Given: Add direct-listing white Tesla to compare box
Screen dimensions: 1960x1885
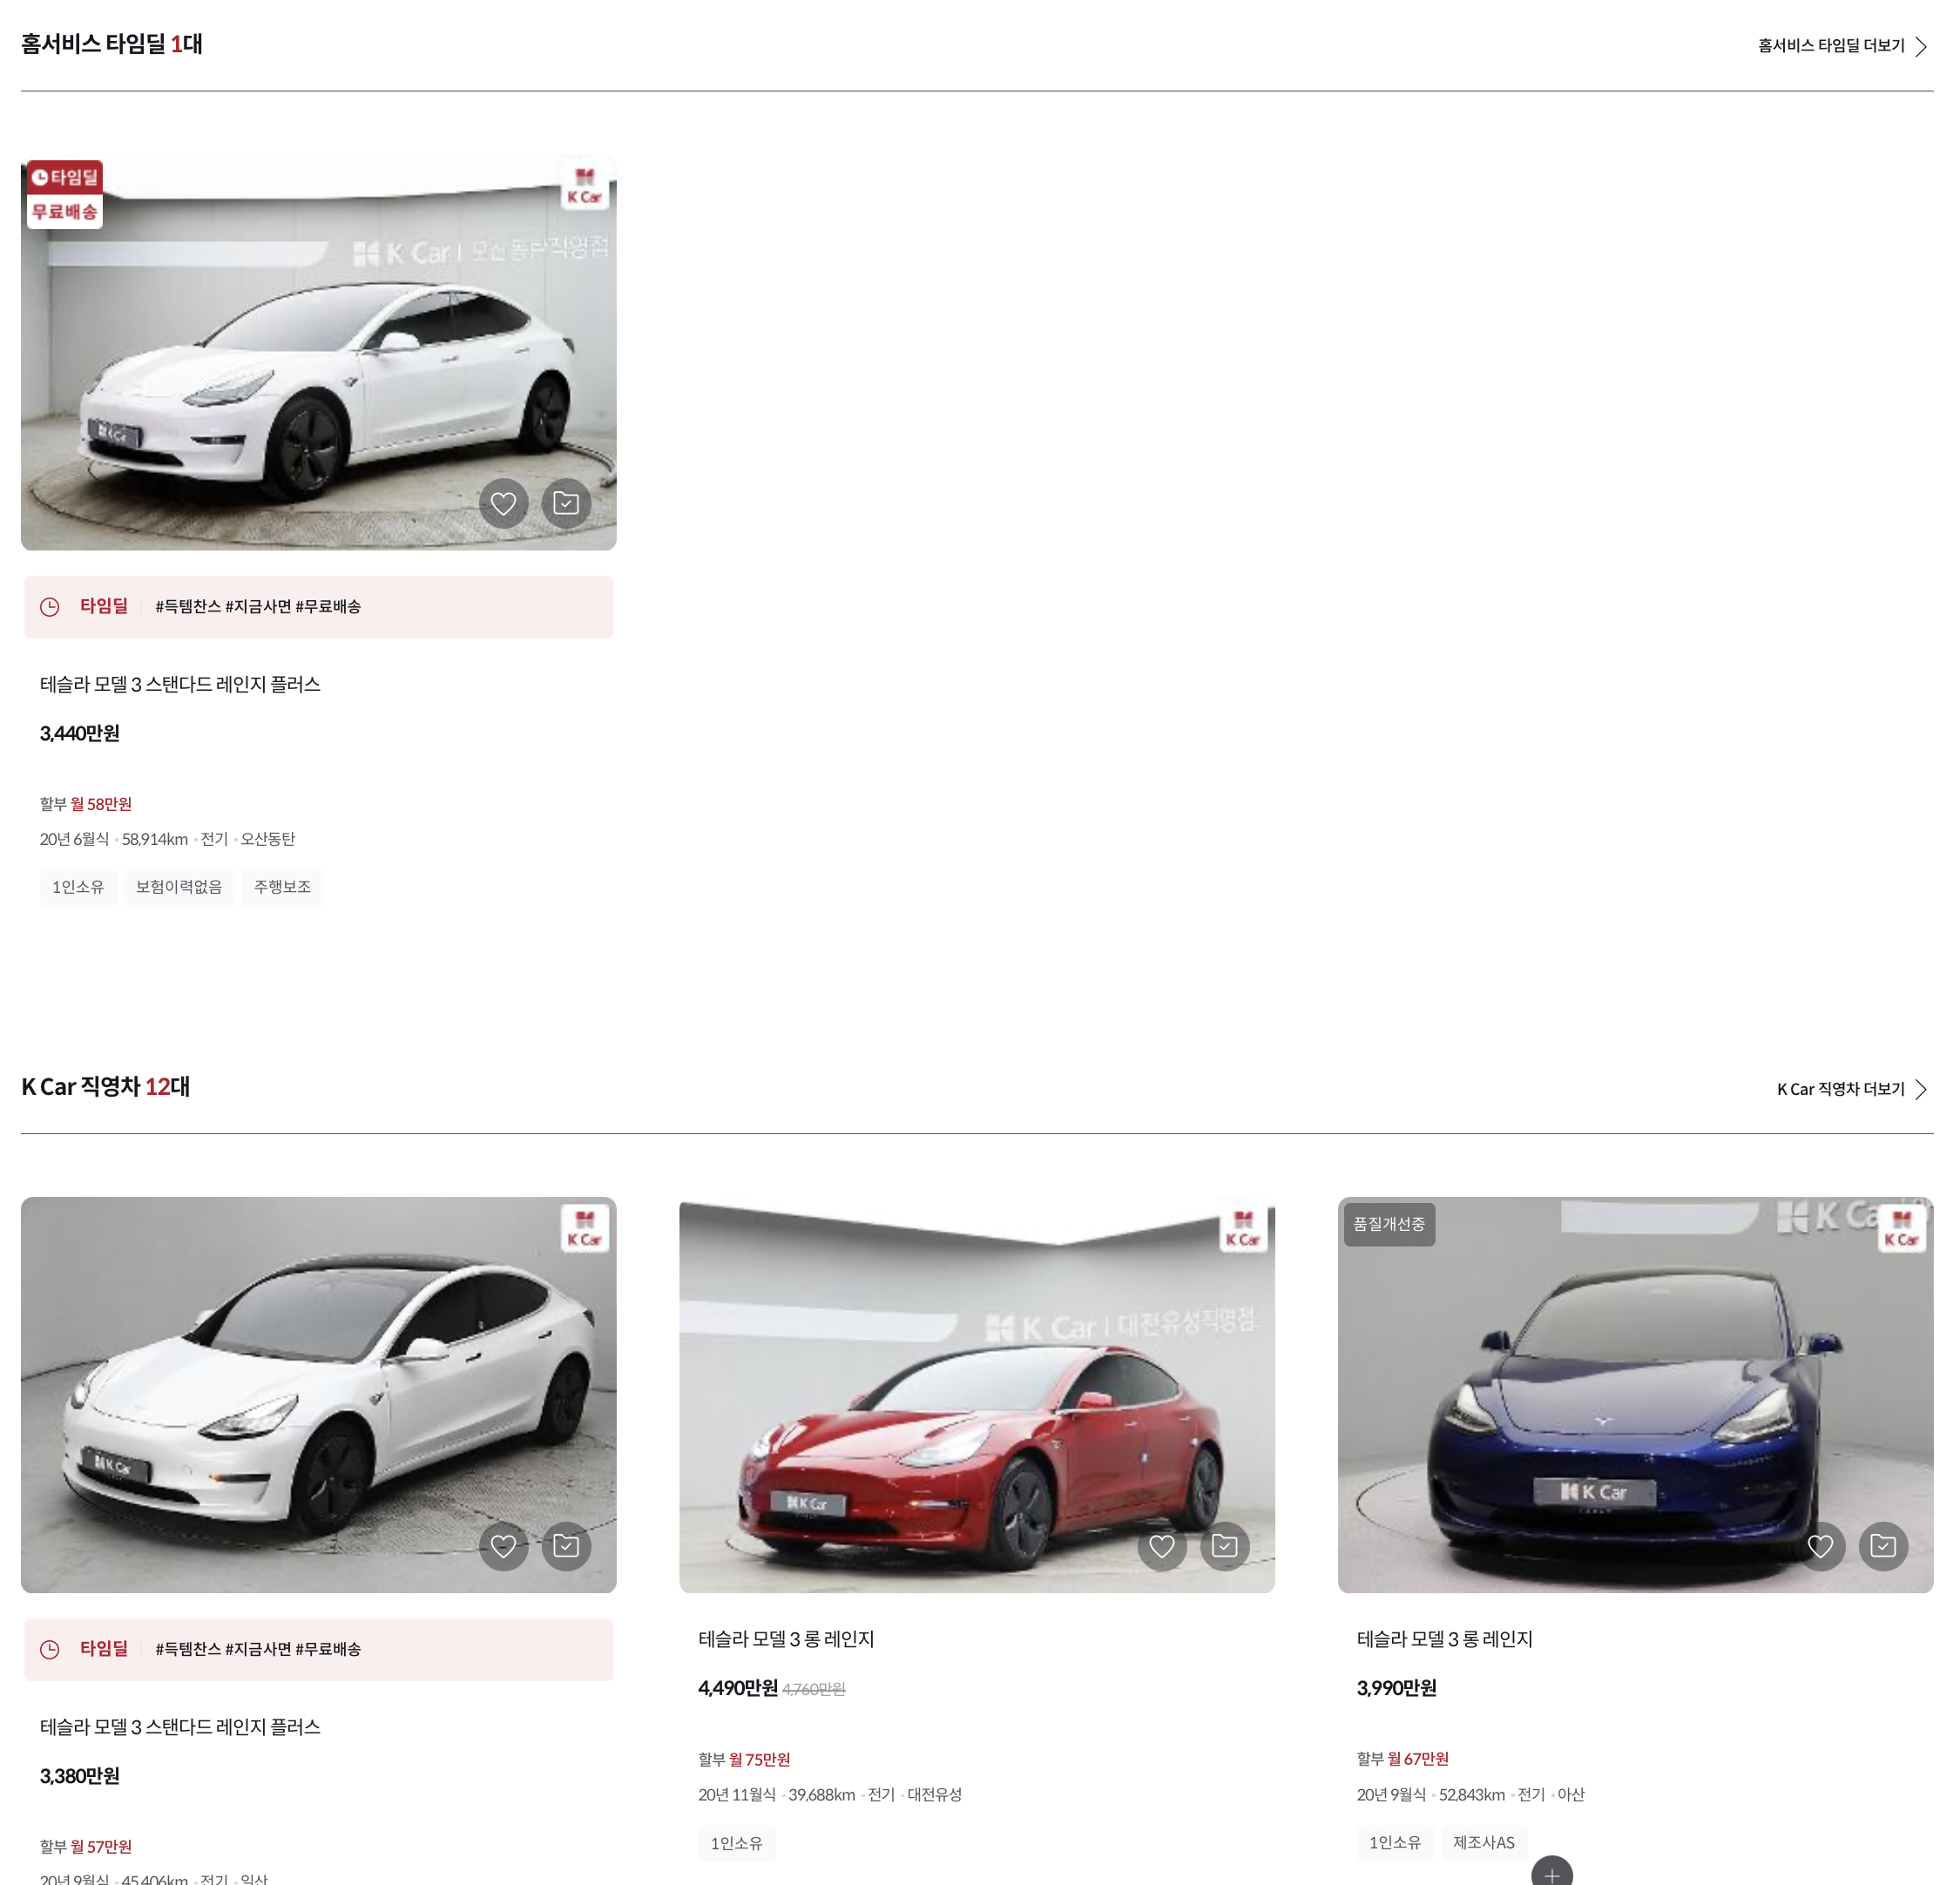Looking at the screenshot, I should pyautogui.click(x=566, y=1546).
